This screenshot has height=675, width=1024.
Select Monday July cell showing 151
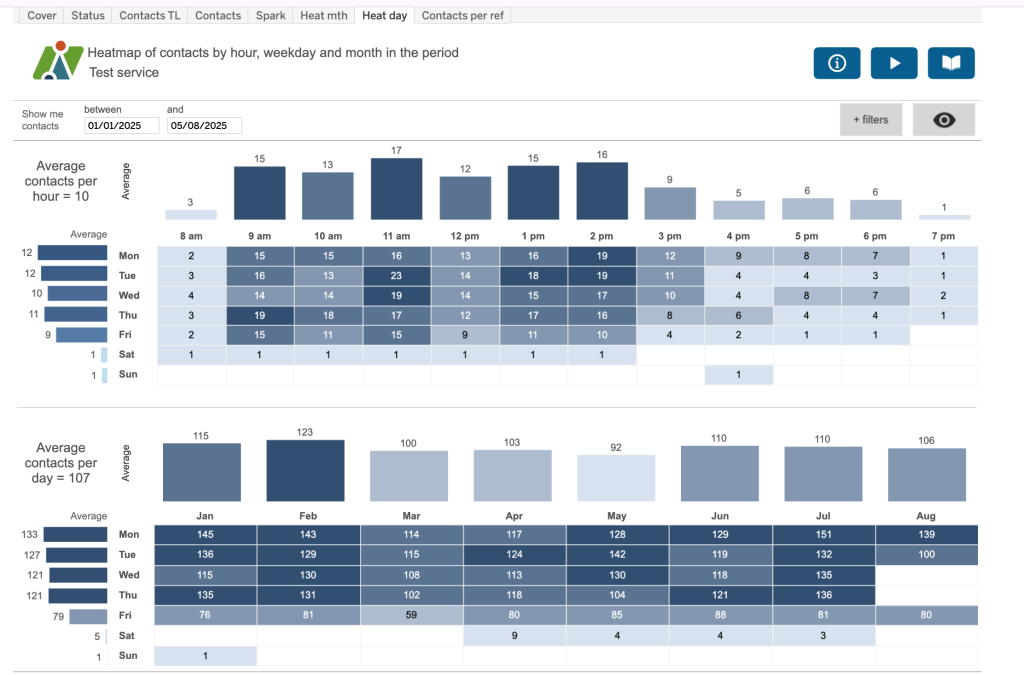tap(824, 535)
